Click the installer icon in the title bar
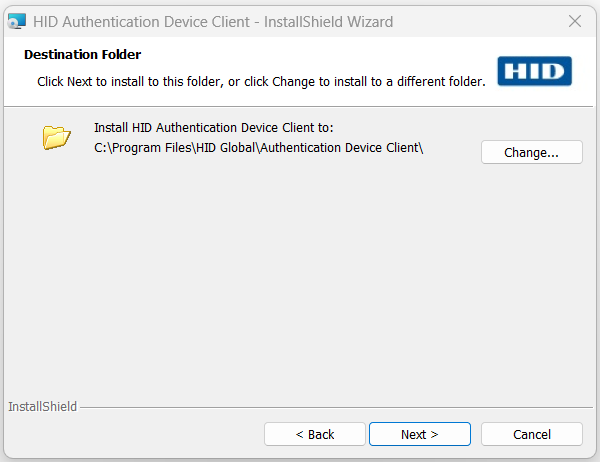 tap(17, 21)
